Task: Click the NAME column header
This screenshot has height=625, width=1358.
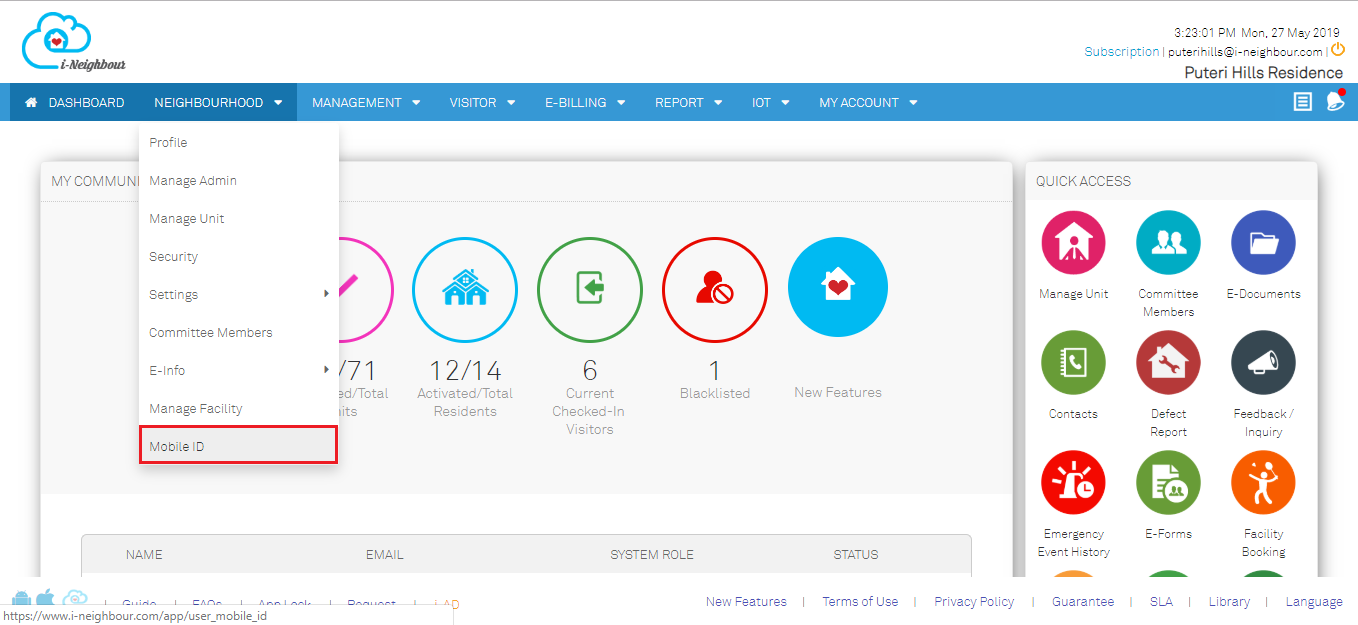Action: (x=144, y=554)
